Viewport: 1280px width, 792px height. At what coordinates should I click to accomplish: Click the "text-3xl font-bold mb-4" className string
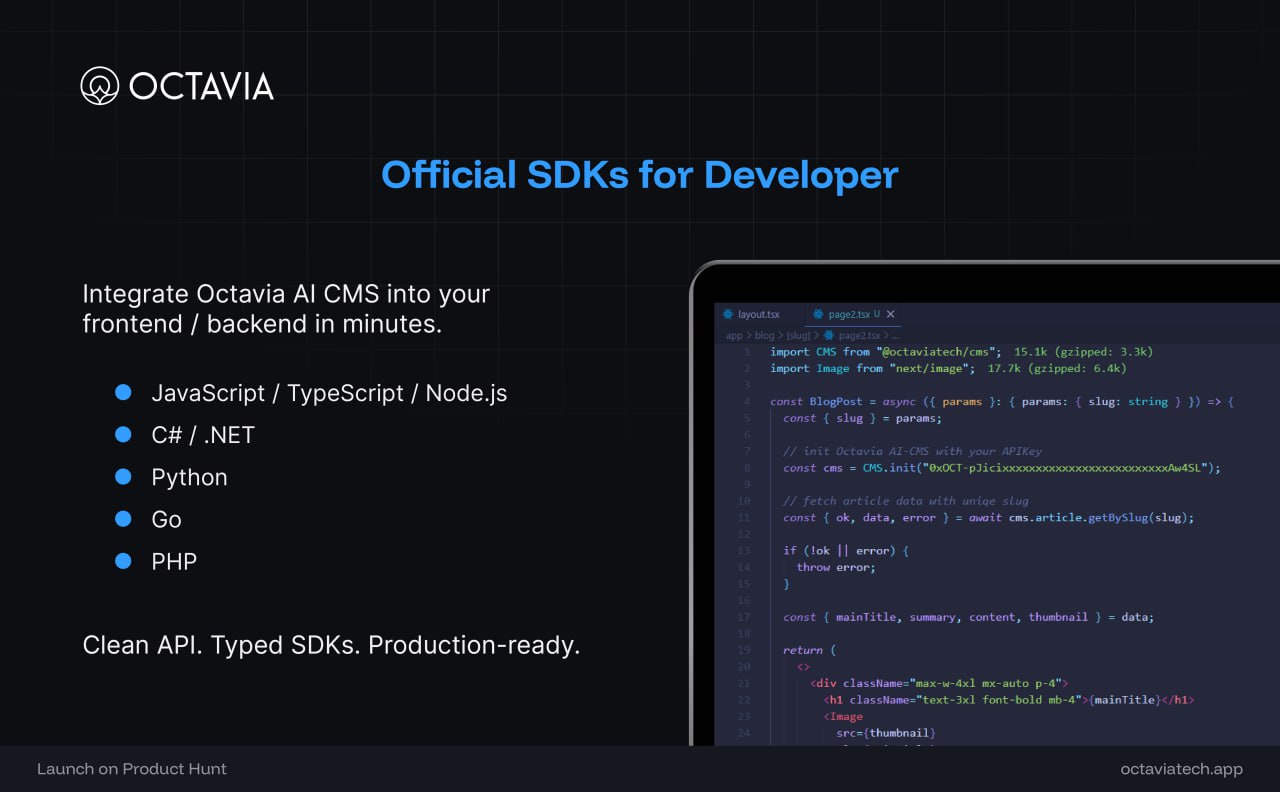click(x=1002, y=700)
